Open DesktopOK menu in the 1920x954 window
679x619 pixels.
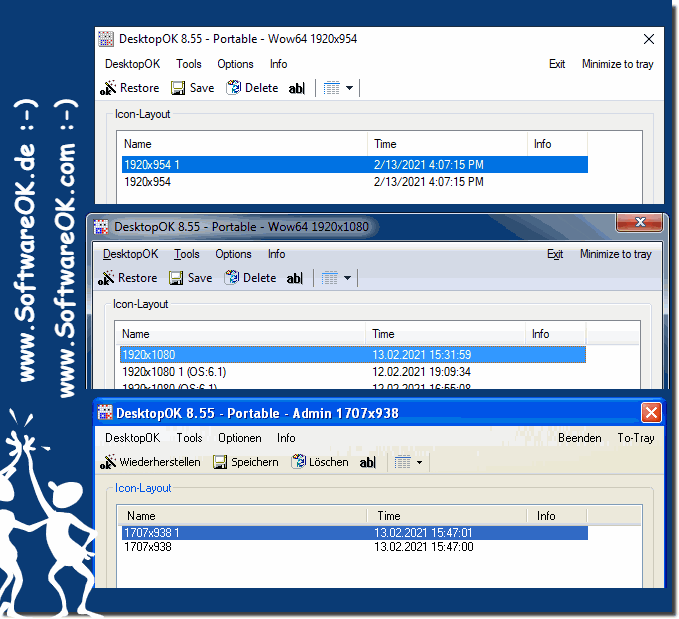[133, 64]
